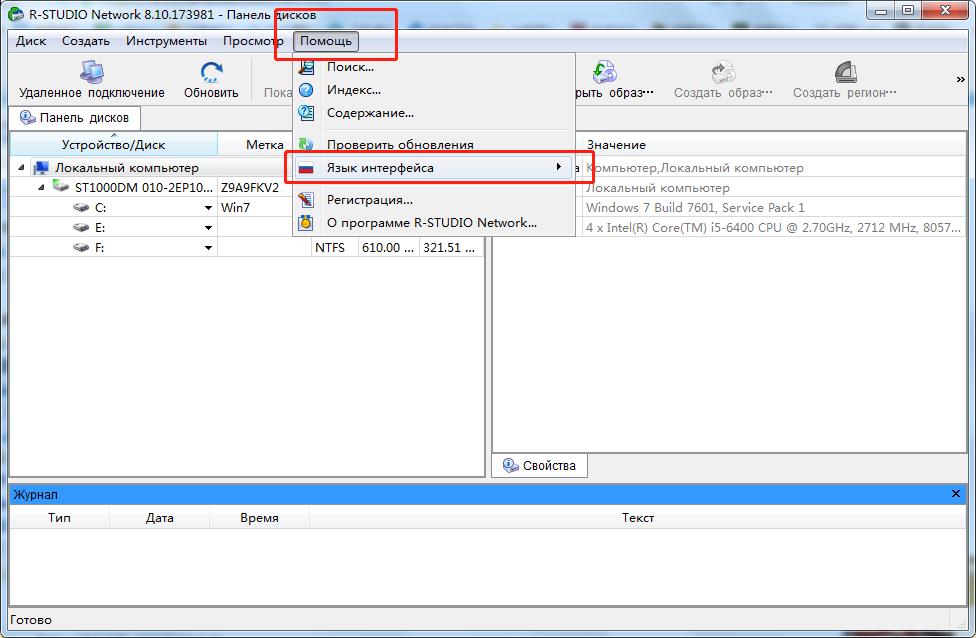Image resolution: width=976 pixels, height=638 pixels.
Task: Click the Создать образ toolbar icon
Action: [x=722, y=73]
